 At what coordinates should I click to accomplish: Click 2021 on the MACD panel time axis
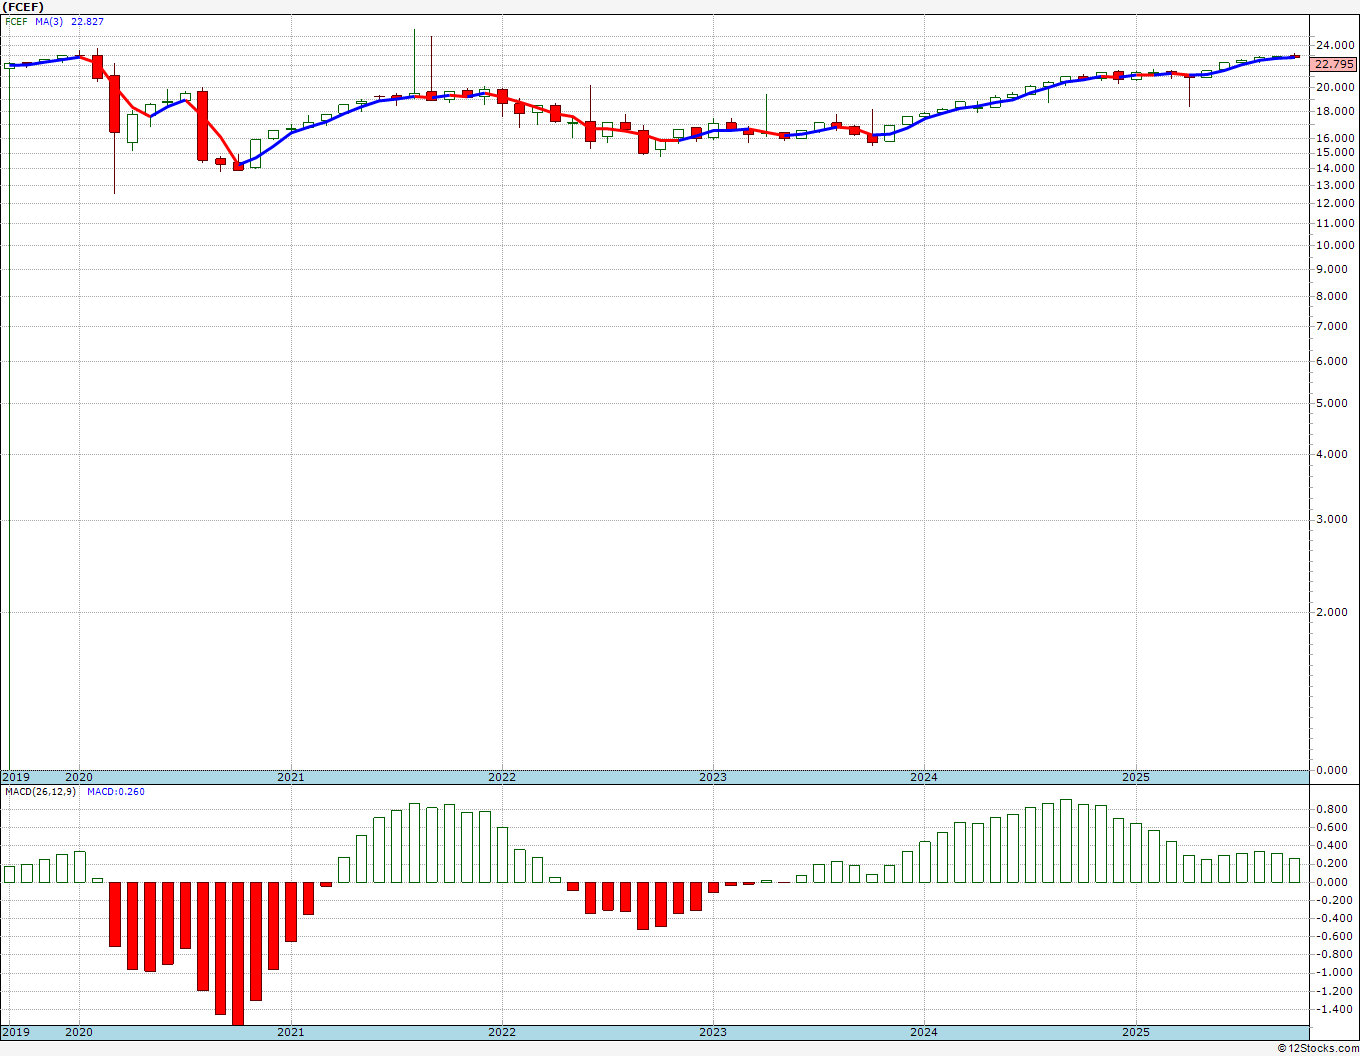[291, 1032]
